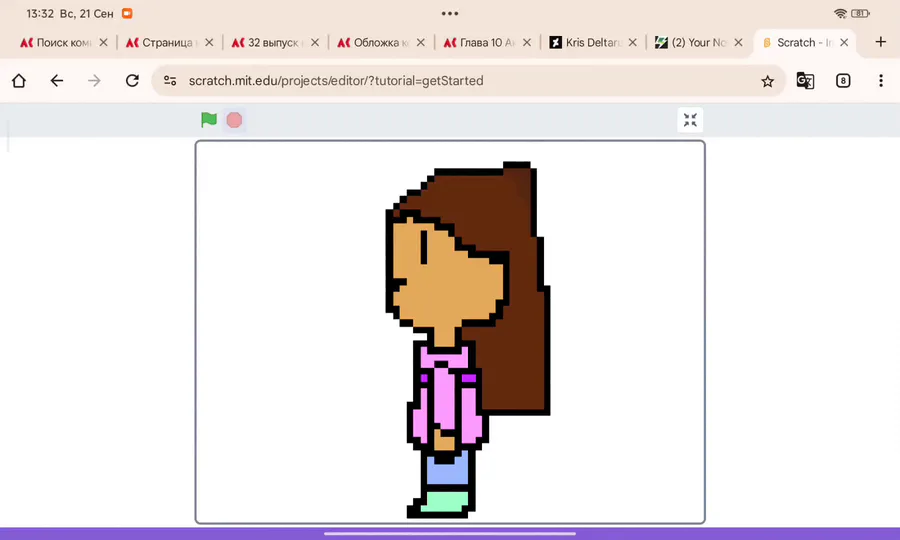
Task: Open browser three-dot menu
Action: coord(881,81)
